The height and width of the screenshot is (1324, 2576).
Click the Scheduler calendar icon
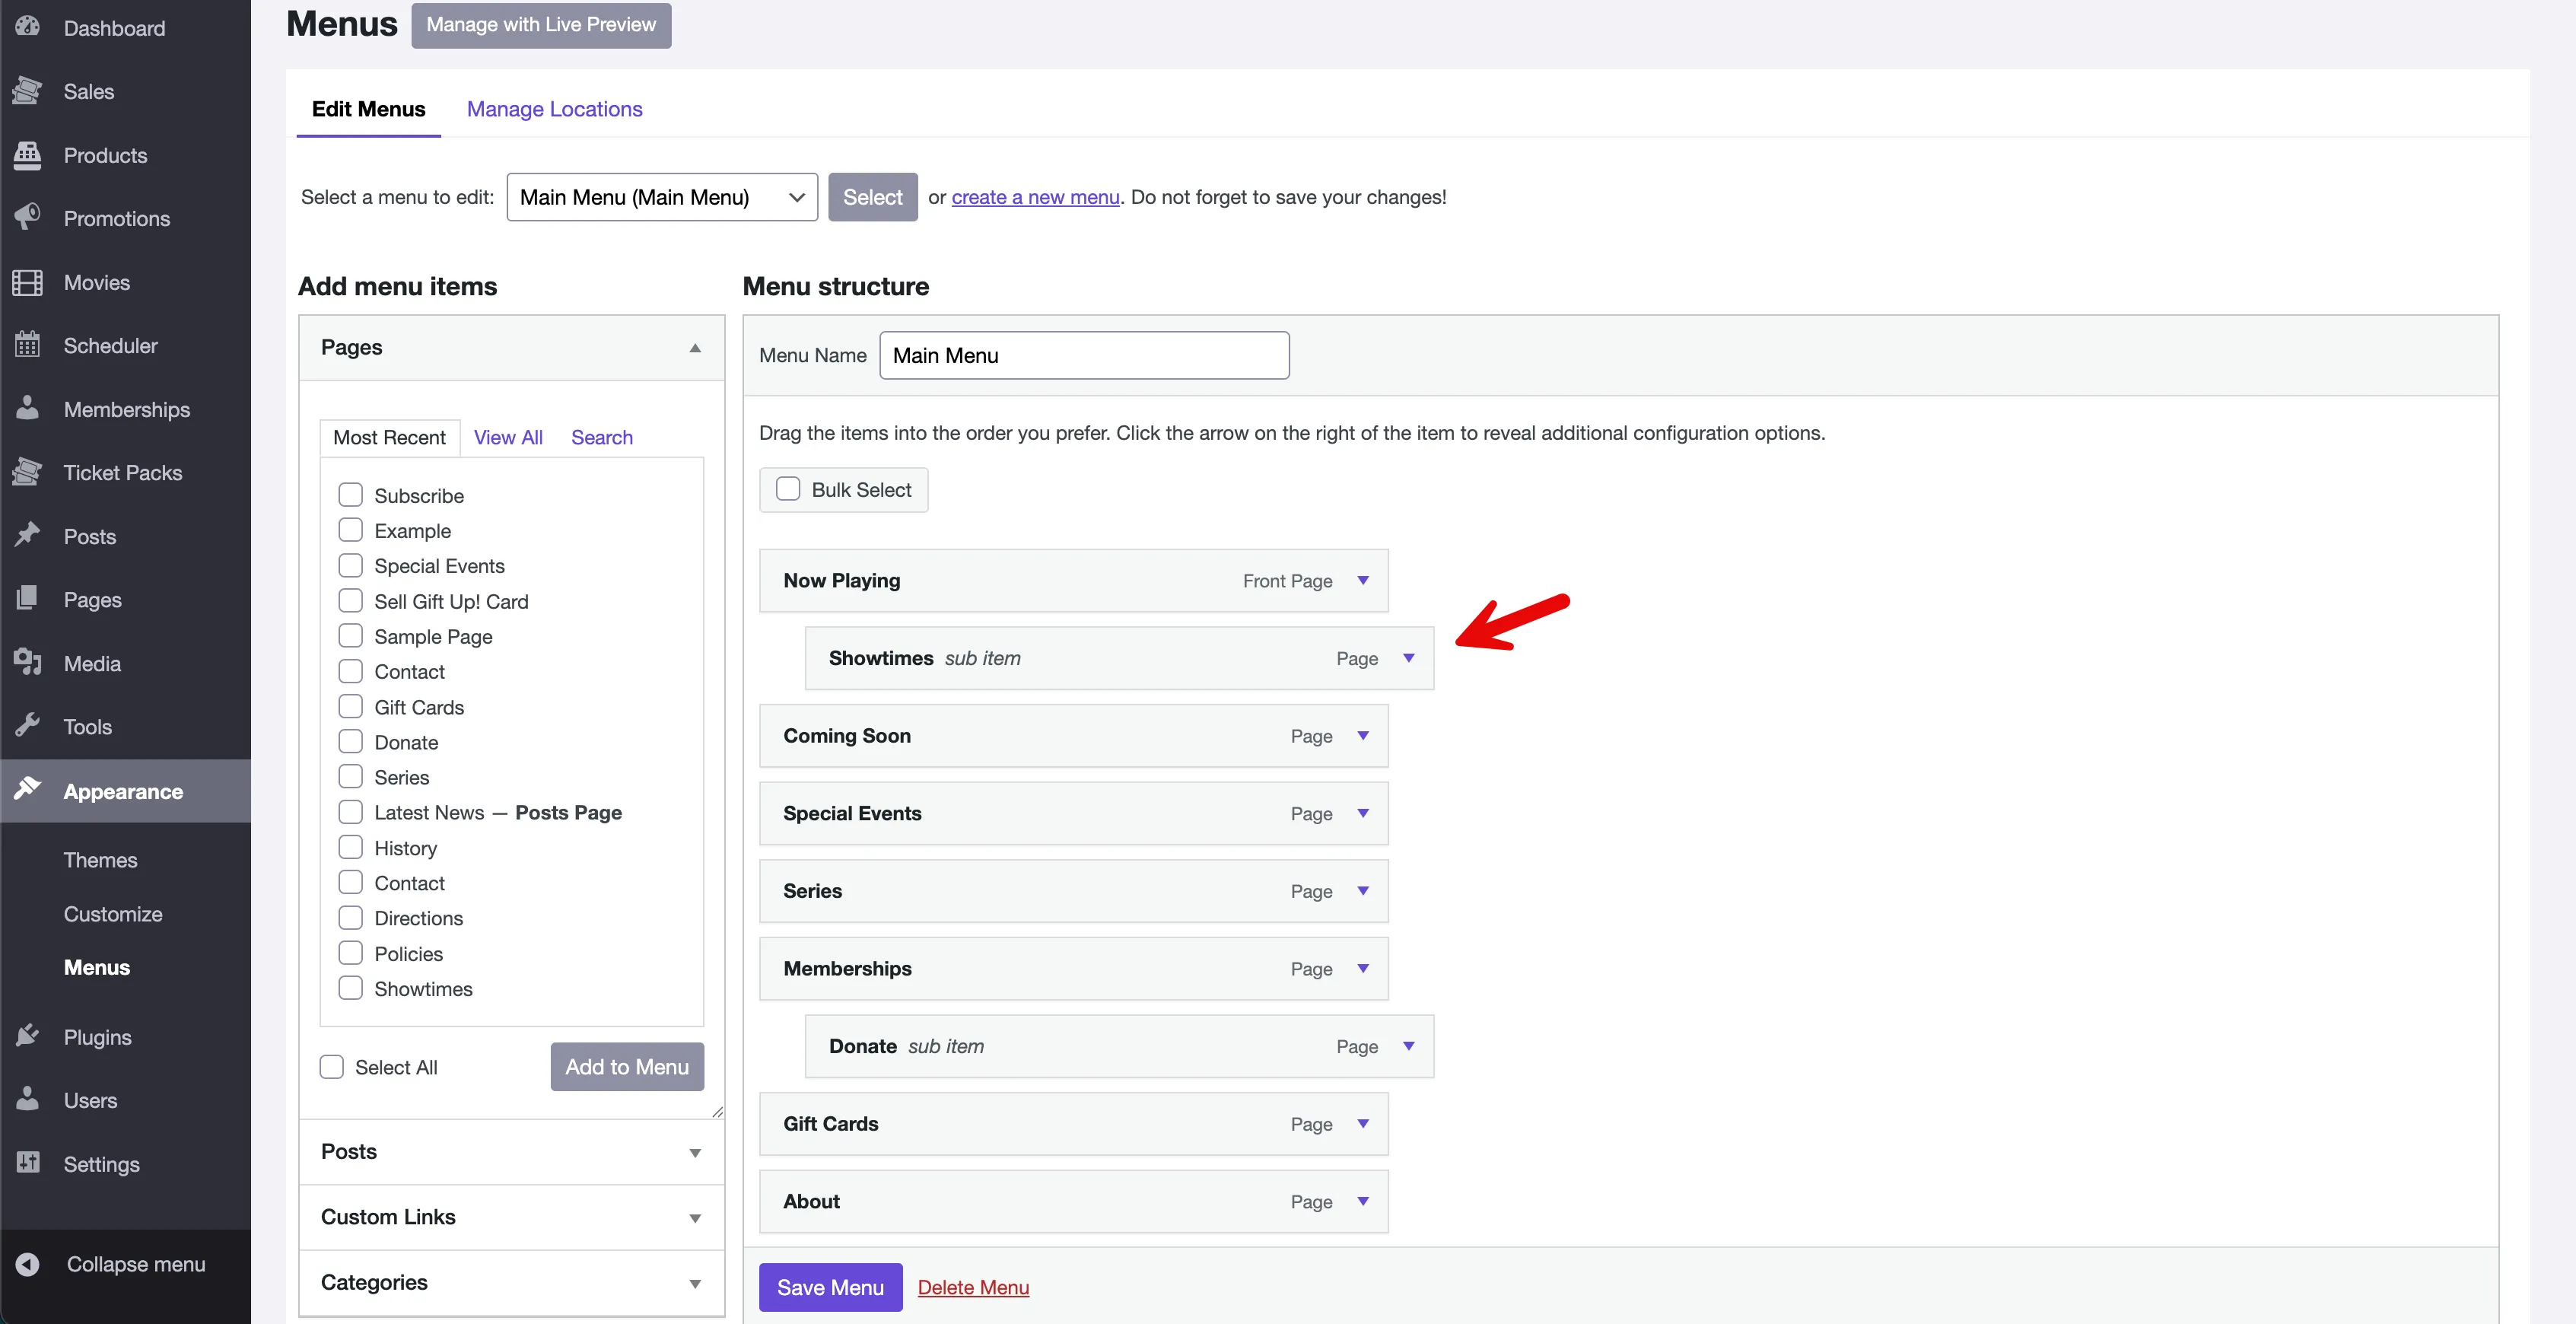pos(27,345)
